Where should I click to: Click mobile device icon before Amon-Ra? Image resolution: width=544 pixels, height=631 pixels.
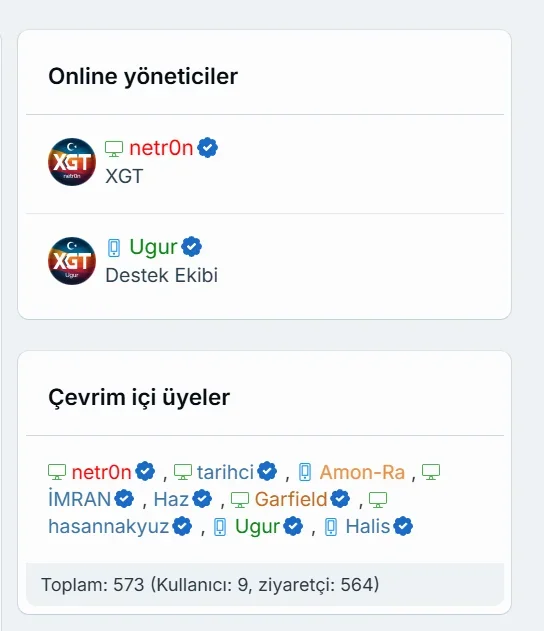pos(305,472)
